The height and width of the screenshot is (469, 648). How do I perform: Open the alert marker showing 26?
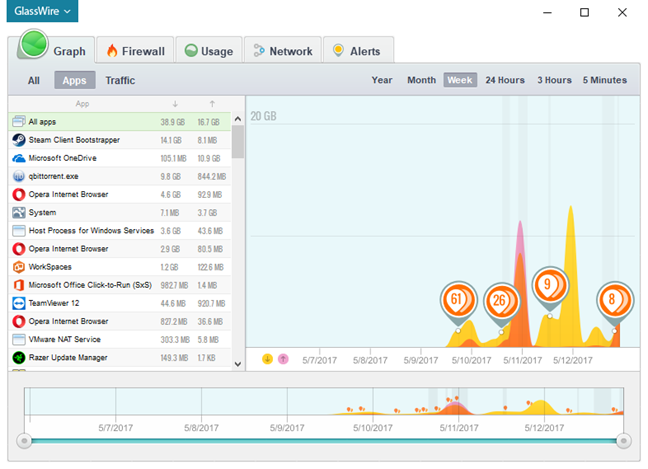(501, 304)
